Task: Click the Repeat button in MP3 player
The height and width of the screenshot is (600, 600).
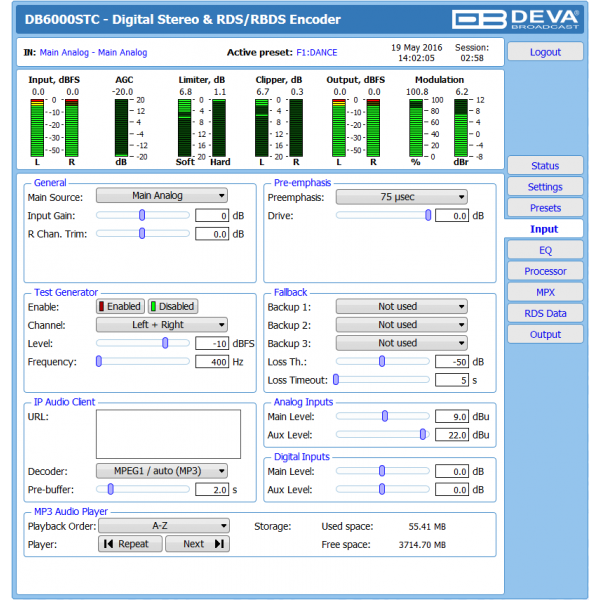Action: (130, 544)
